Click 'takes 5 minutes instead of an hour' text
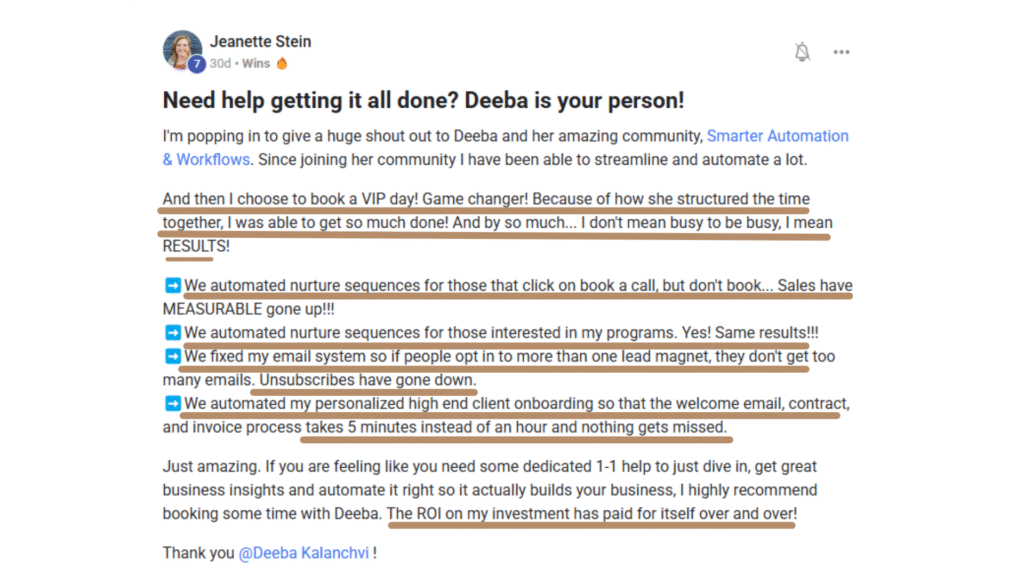Viewport: 1024px width, 576px height. (x=426, y=427)
